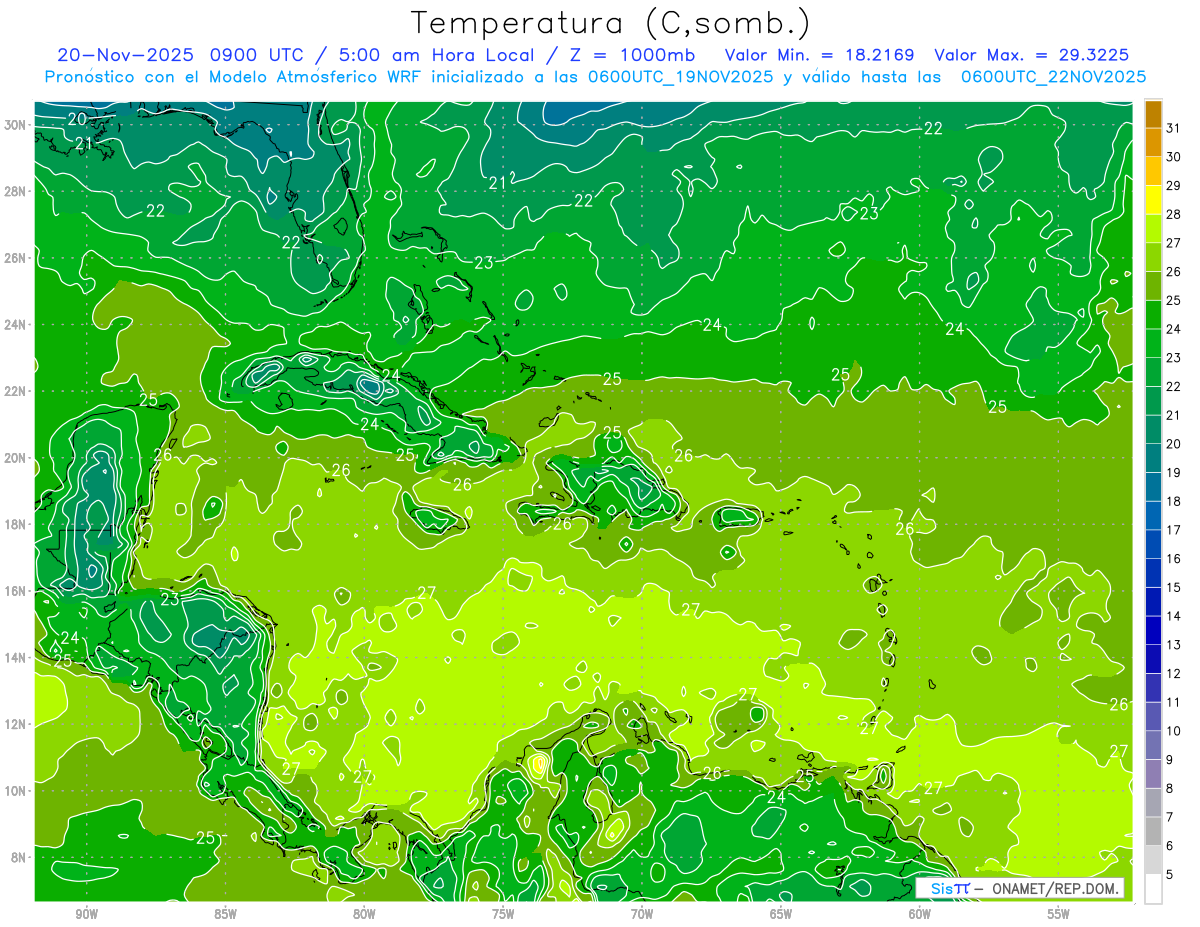
Task: Click the color scale label "31"
Action: click(1174, 128)
